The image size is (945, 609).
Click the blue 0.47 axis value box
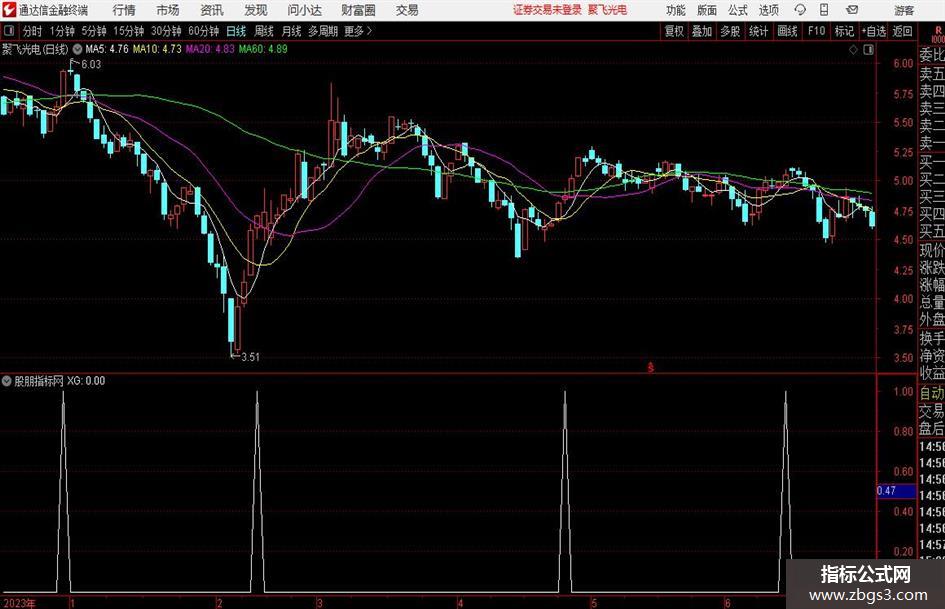(896, 491)
